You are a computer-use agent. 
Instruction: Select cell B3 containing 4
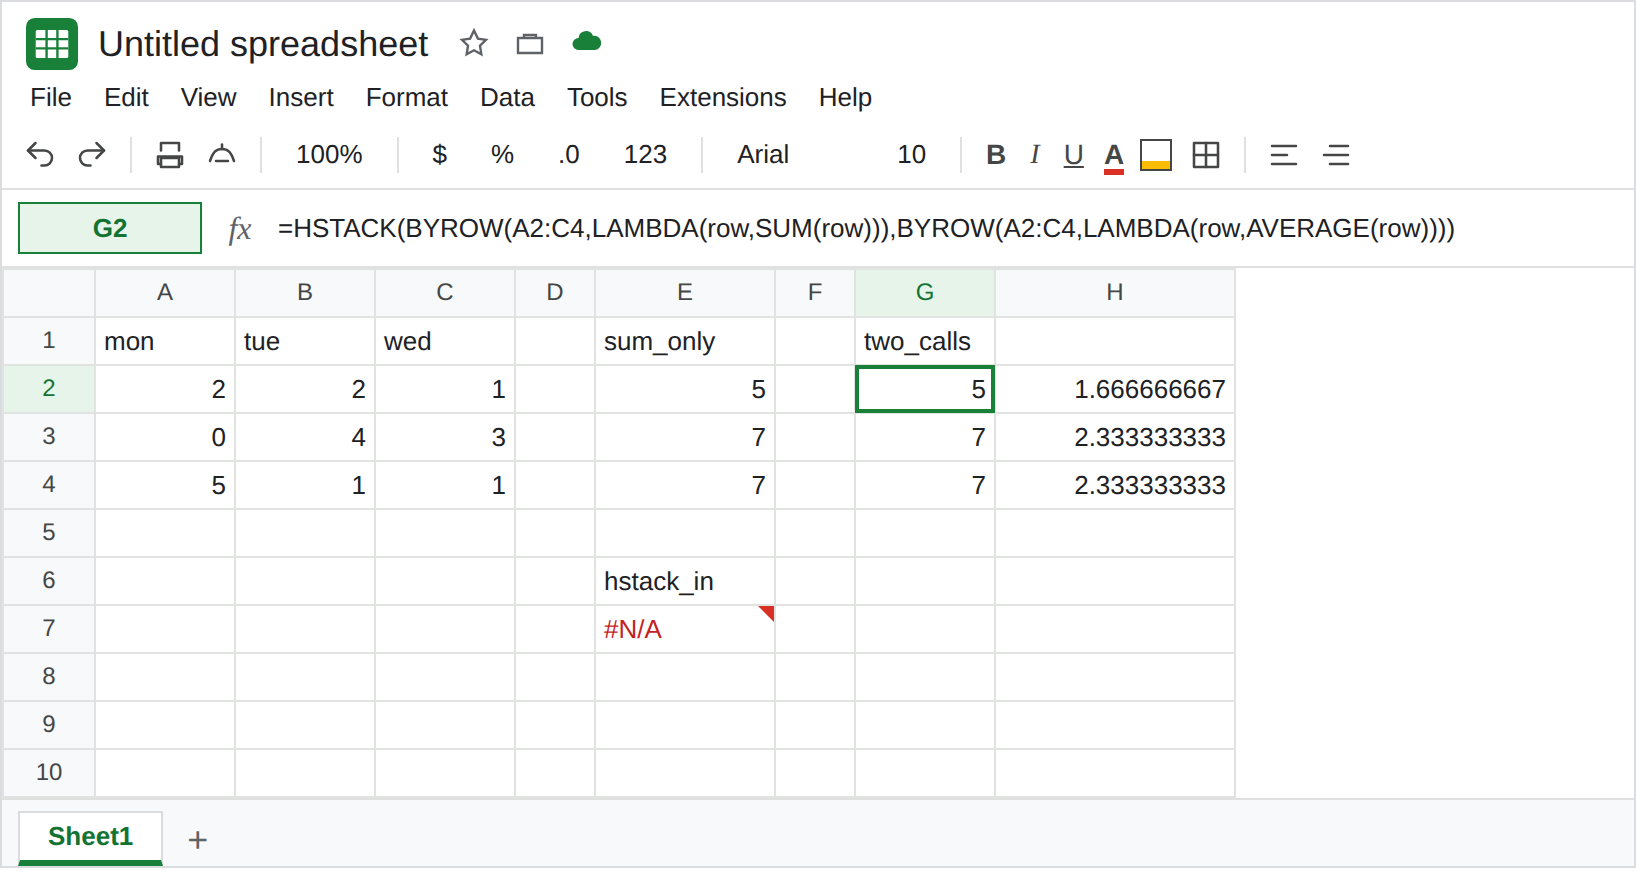(305, 437)
